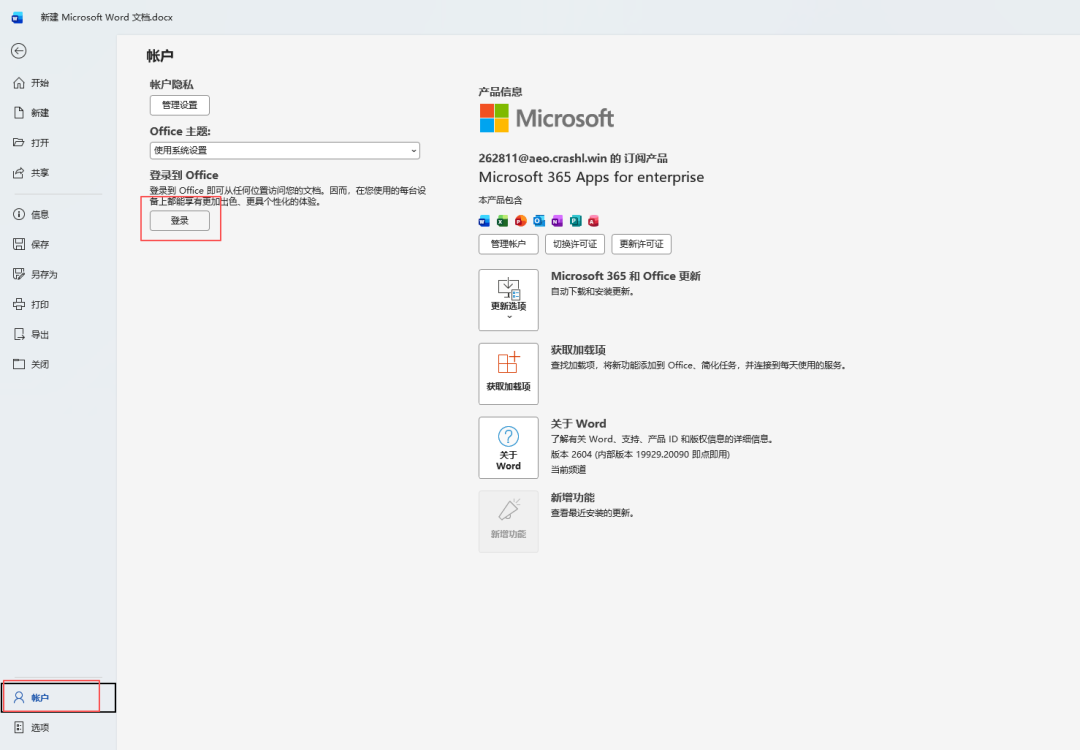Click the Access product icon

pos(593,221)
